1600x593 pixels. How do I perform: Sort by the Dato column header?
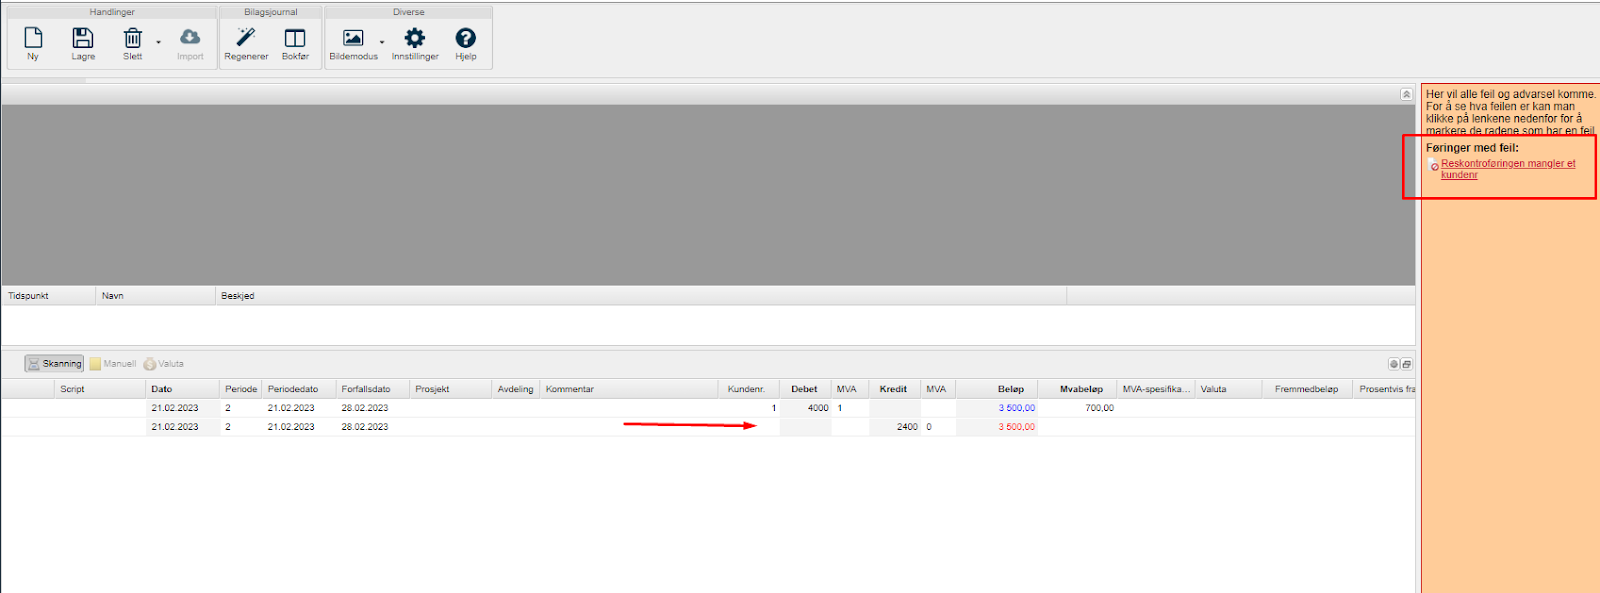162,389
